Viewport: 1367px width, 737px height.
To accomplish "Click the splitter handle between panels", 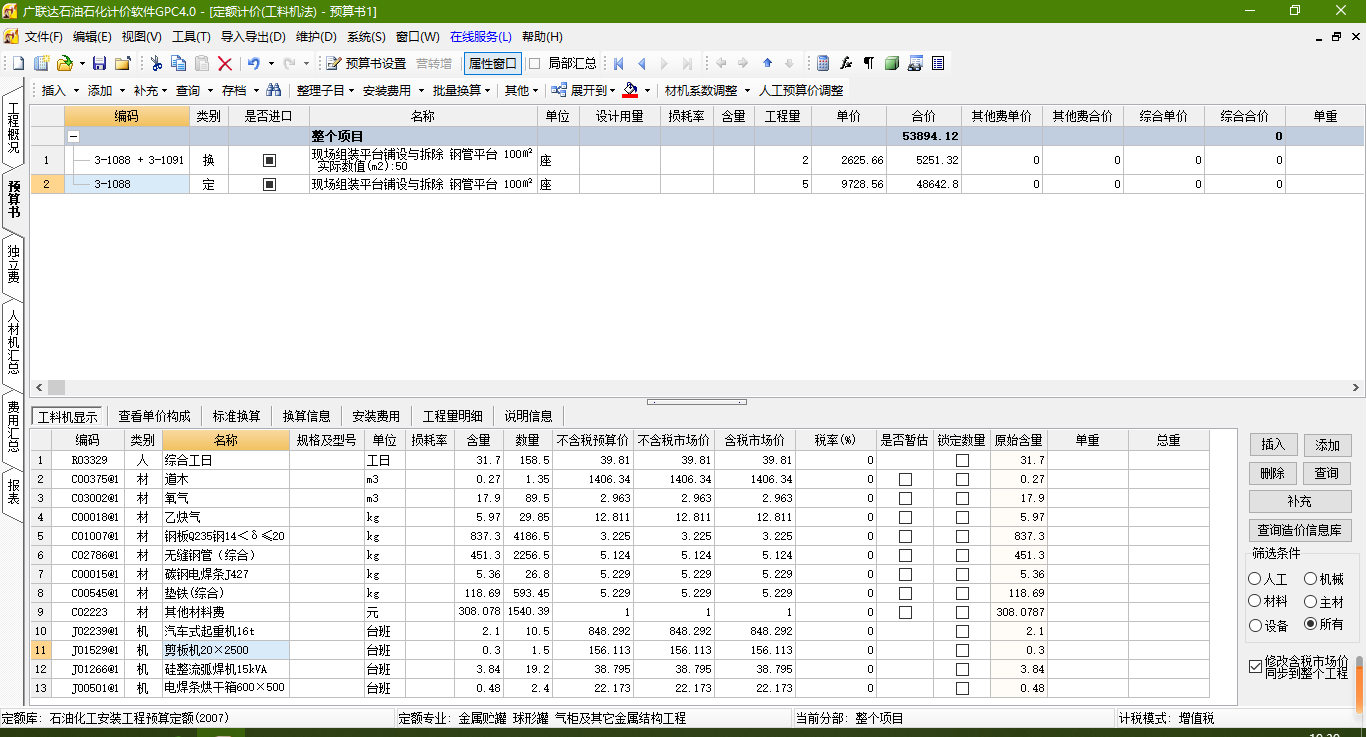I will click(x=697, y=402).
